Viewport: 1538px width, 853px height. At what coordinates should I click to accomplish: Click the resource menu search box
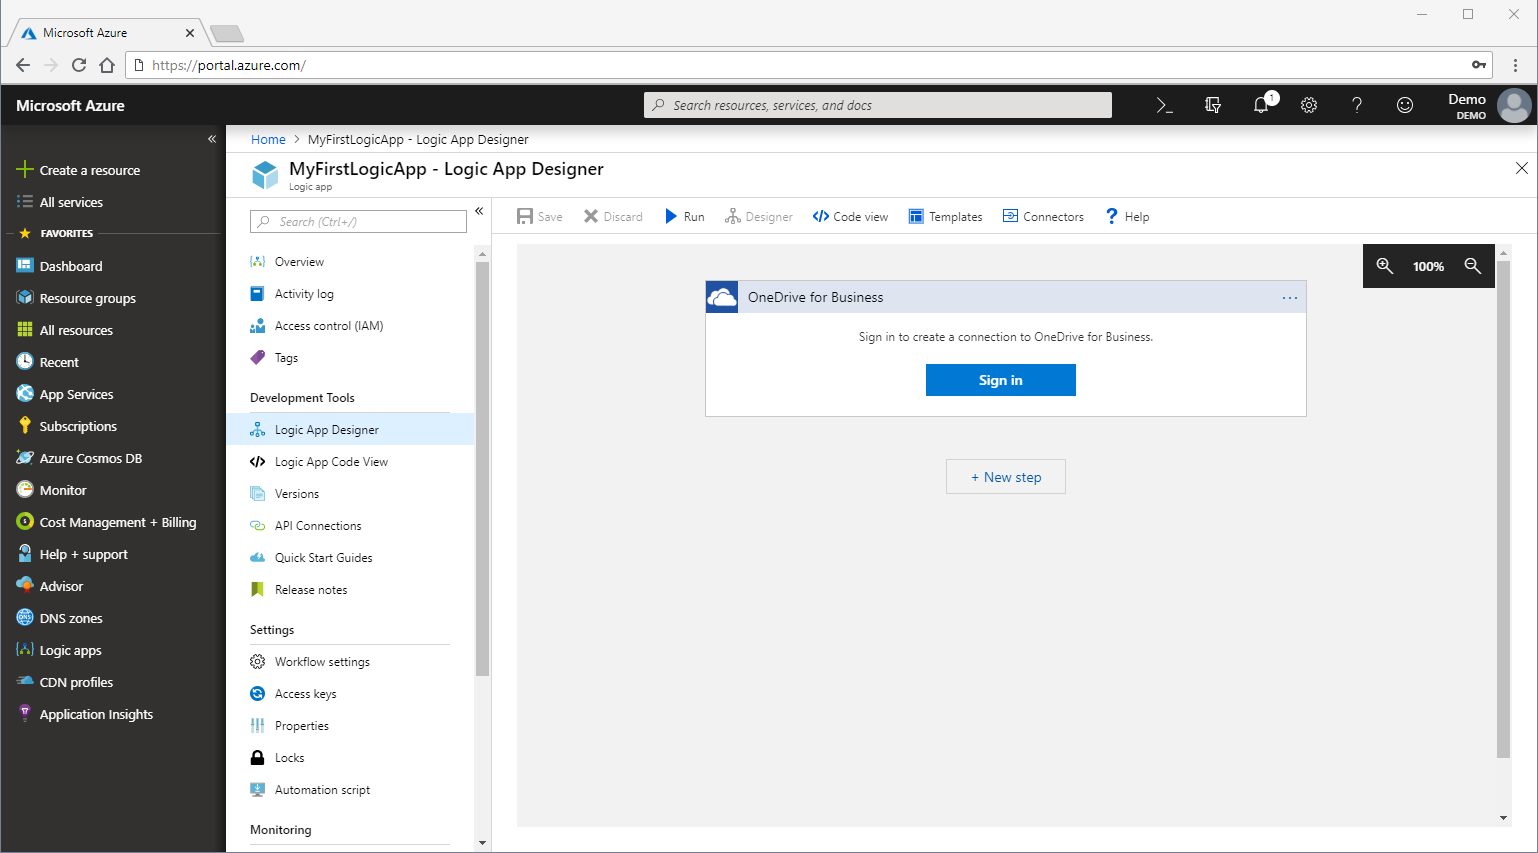coord(358,221)
